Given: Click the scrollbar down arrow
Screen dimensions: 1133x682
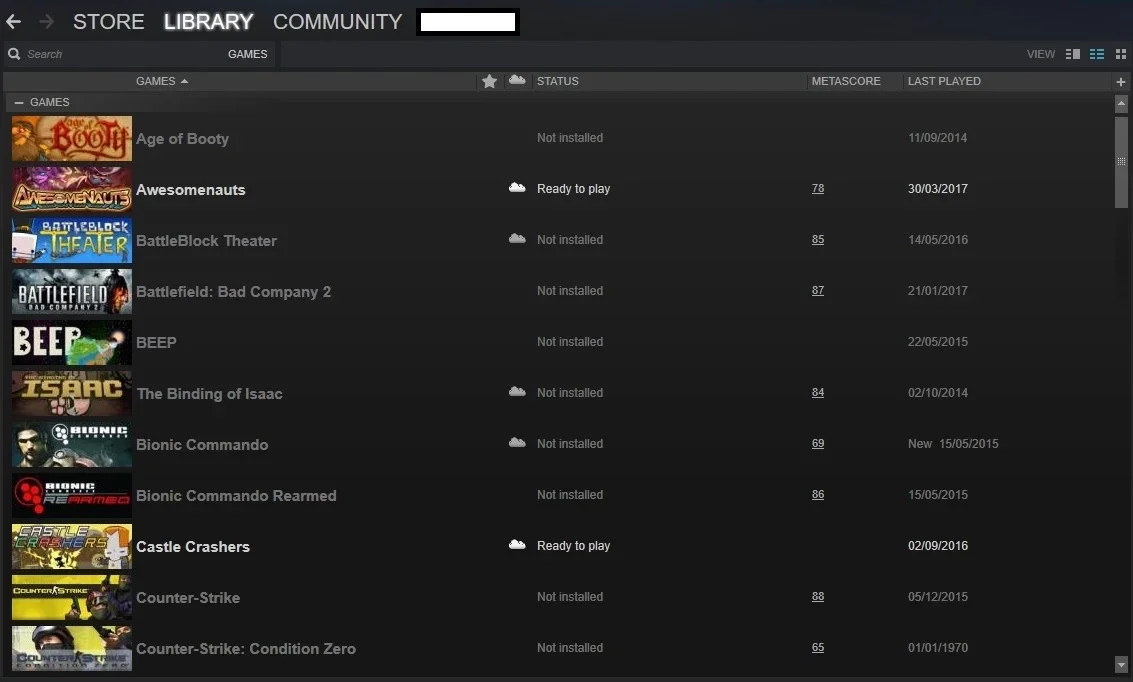Looking at the screenshot, I should [x=1121, y=664].
